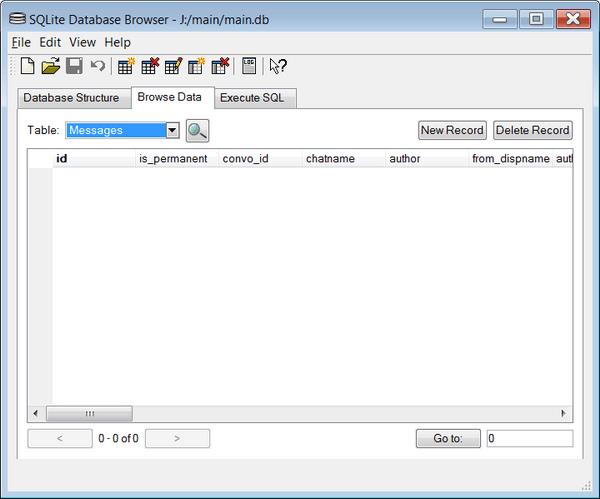The height and width of the screenshot is (499, 600).
Task: Click the Go to: button
Action: [447, 438]
